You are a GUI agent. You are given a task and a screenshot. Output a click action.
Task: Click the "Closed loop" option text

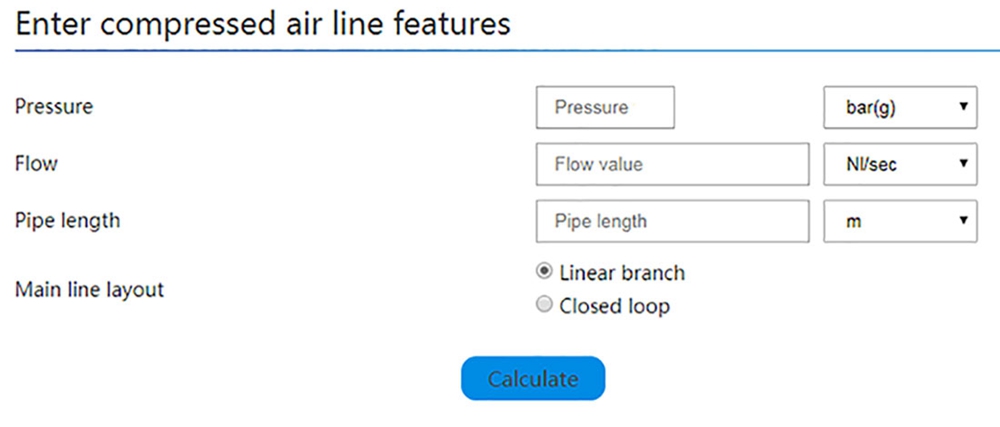click(x=614, y=306)
